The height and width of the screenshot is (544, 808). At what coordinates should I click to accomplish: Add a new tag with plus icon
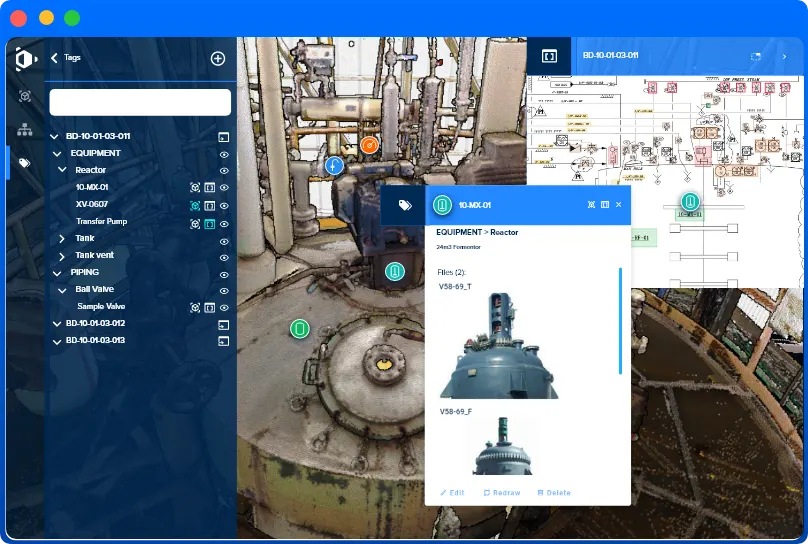[x=218, y=59]
